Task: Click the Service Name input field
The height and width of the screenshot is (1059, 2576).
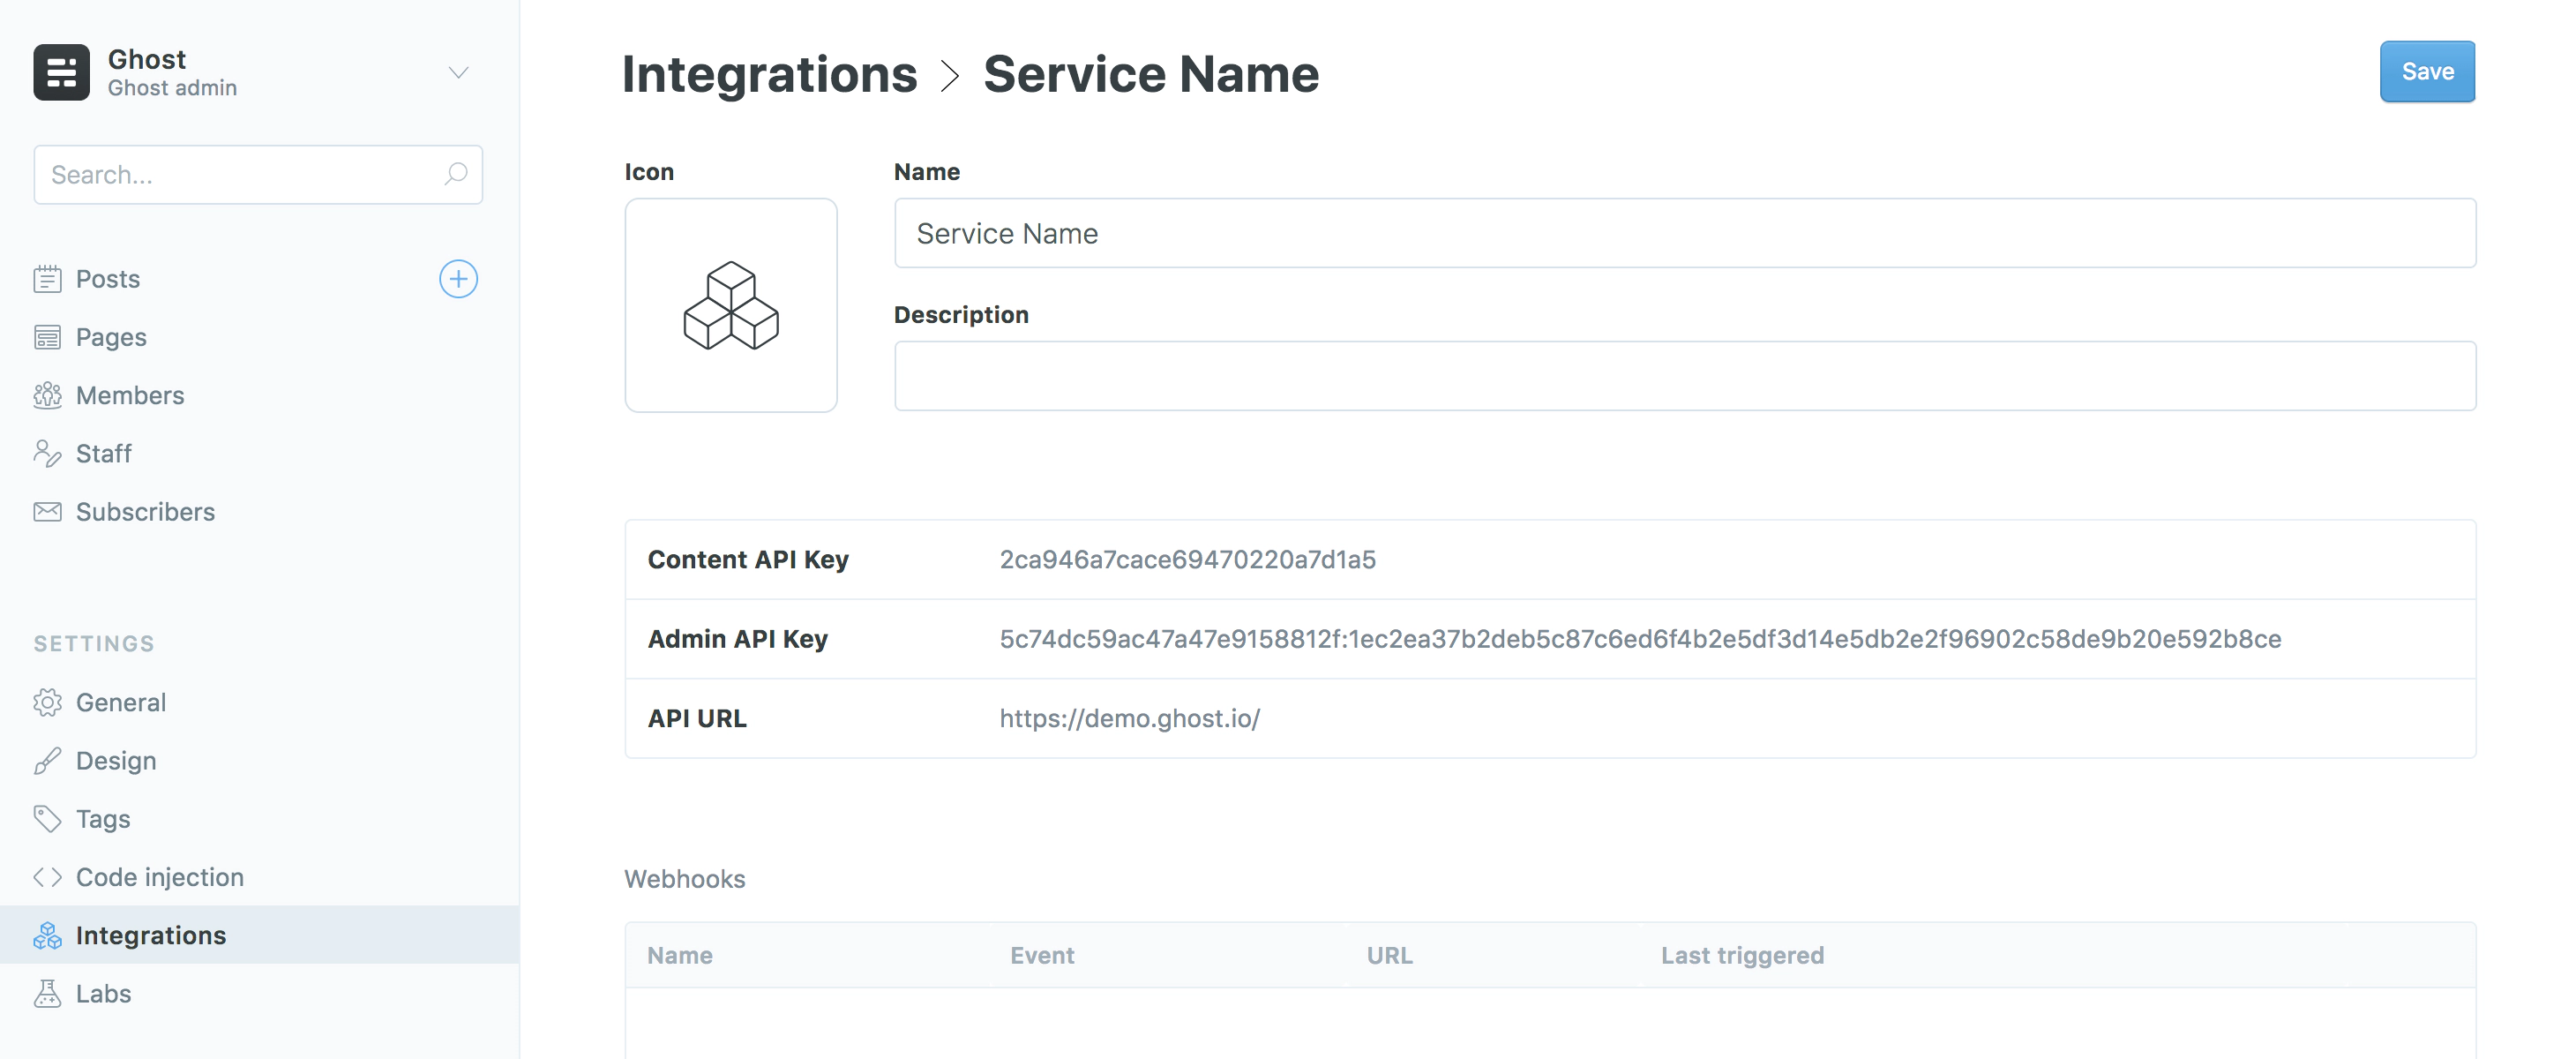Action: pos(1684,232)
